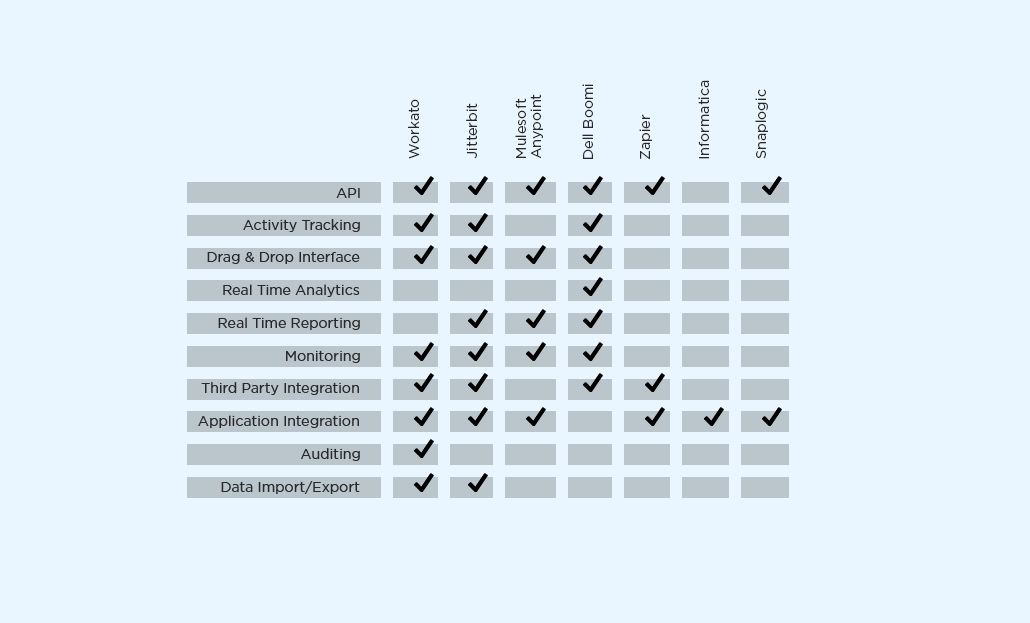The height and width of the screenshot is (623, 1030).
Task: Click empty Snaplogic Data Import/Export cell
Action: pos(765,487)
